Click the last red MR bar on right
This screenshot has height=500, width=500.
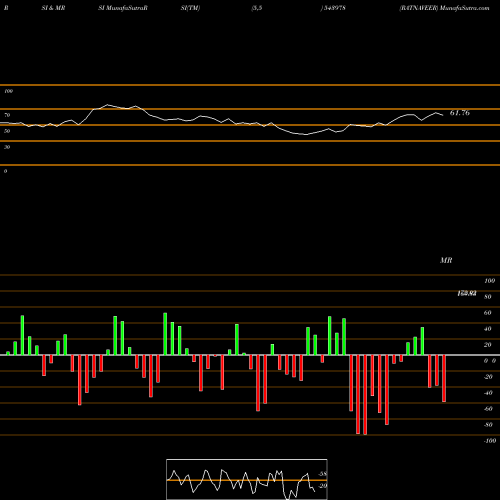[444, 379]
